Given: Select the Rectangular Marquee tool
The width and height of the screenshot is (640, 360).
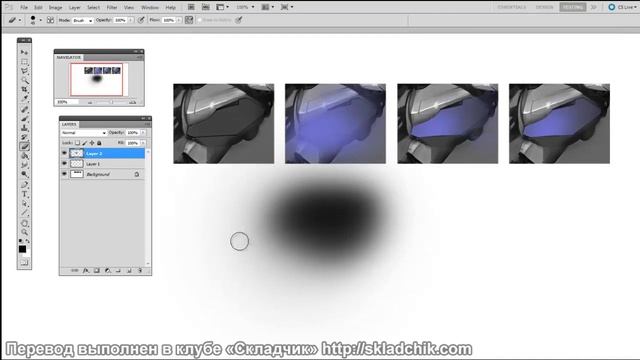Looking at the screenshot, I should (x=24, y=62).
